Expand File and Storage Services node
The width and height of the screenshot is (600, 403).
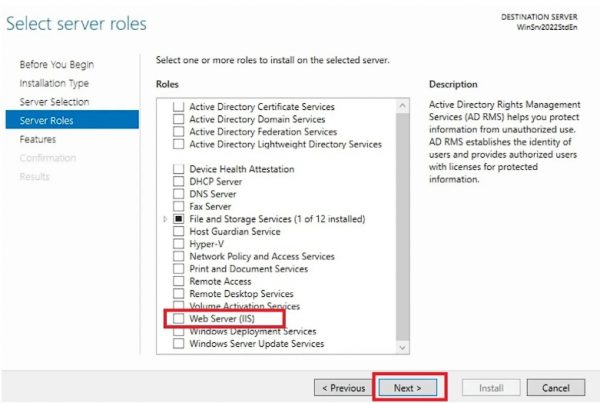coord(164,219)
